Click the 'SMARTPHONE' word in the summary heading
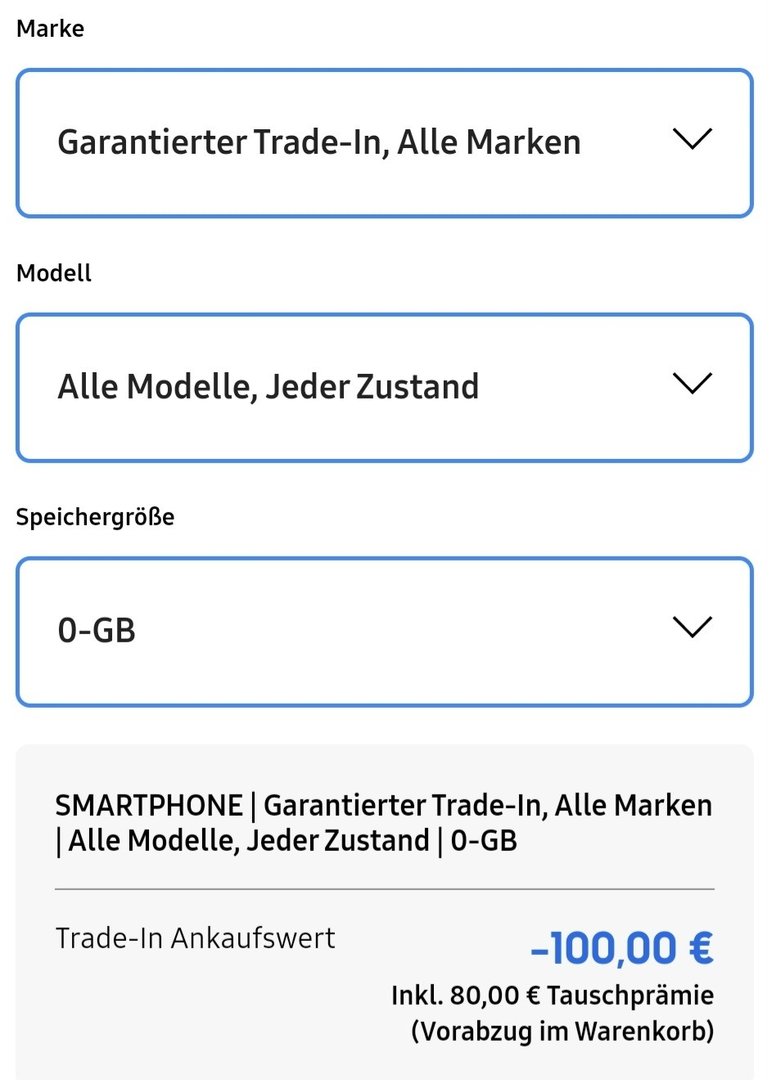The width and height of the screenshot is (772, 1080). point(149,805)
